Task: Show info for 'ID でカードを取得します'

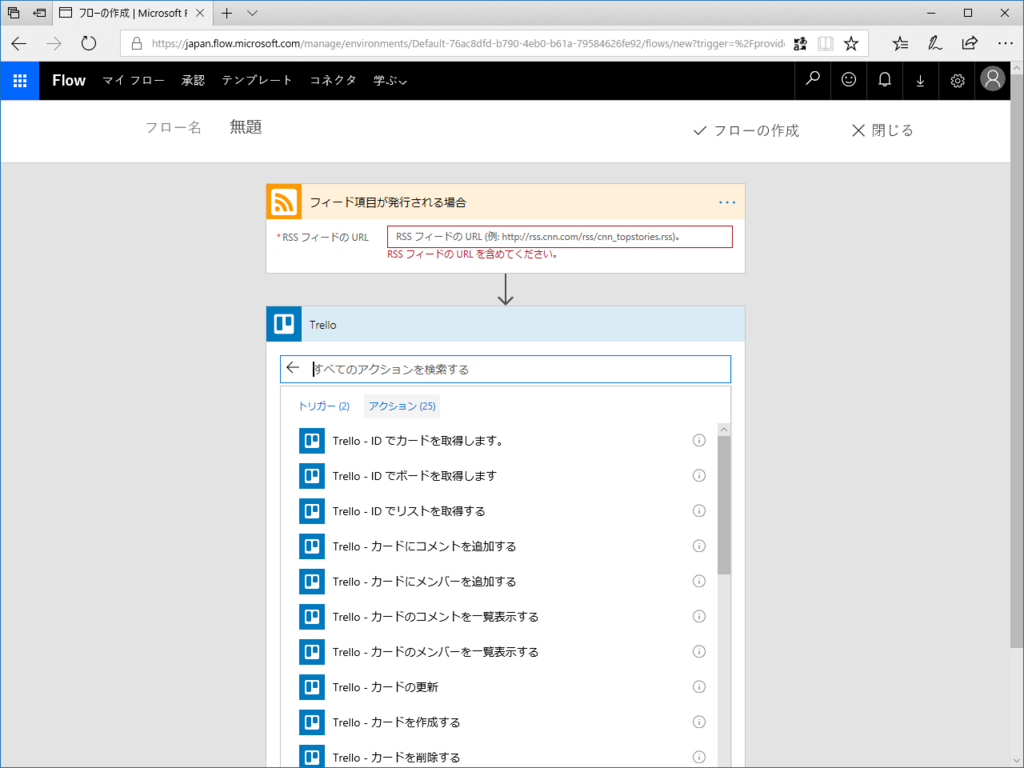Action: pyautogui.click(x=699, y=440)
